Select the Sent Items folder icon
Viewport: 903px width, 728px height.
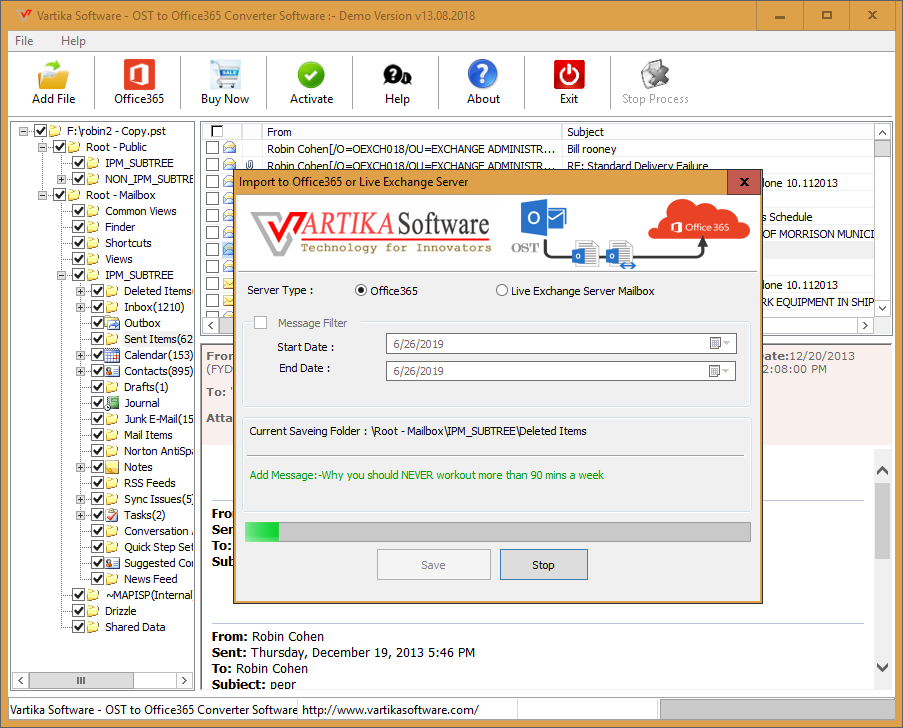tap(113, 339)
